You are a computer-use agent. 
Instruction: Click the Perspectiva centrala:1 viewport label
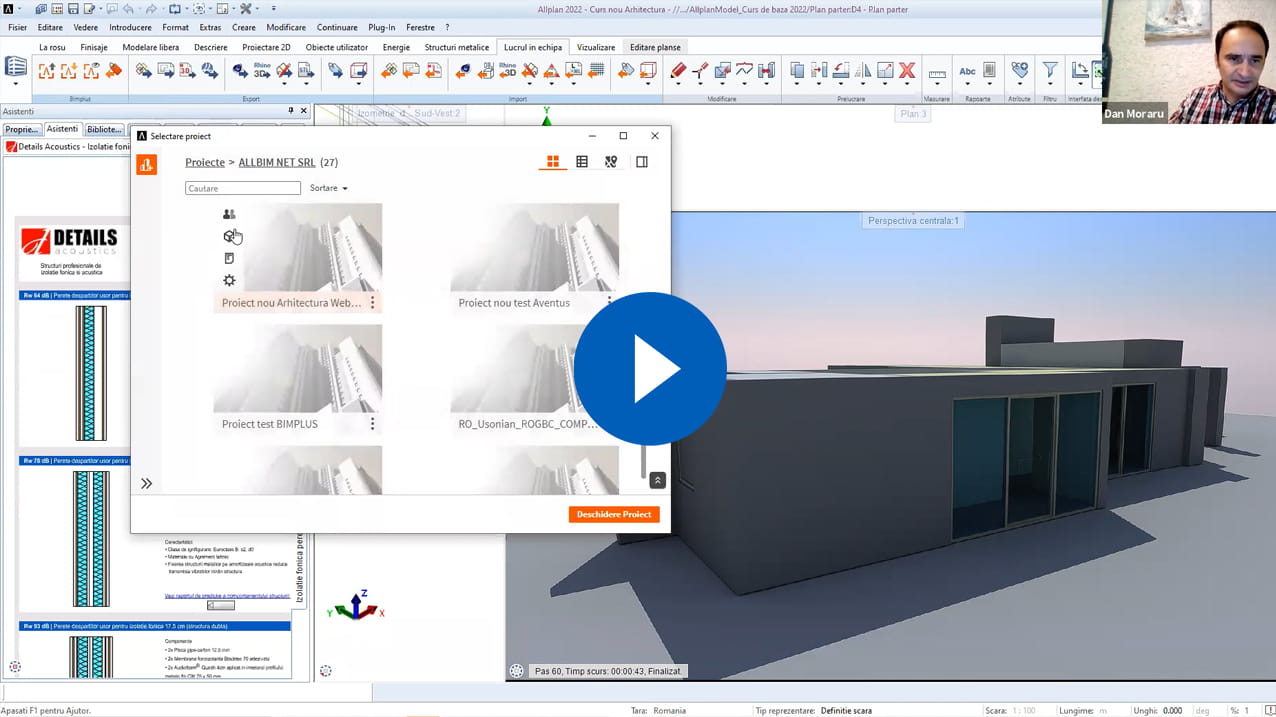tap(913, 221)
